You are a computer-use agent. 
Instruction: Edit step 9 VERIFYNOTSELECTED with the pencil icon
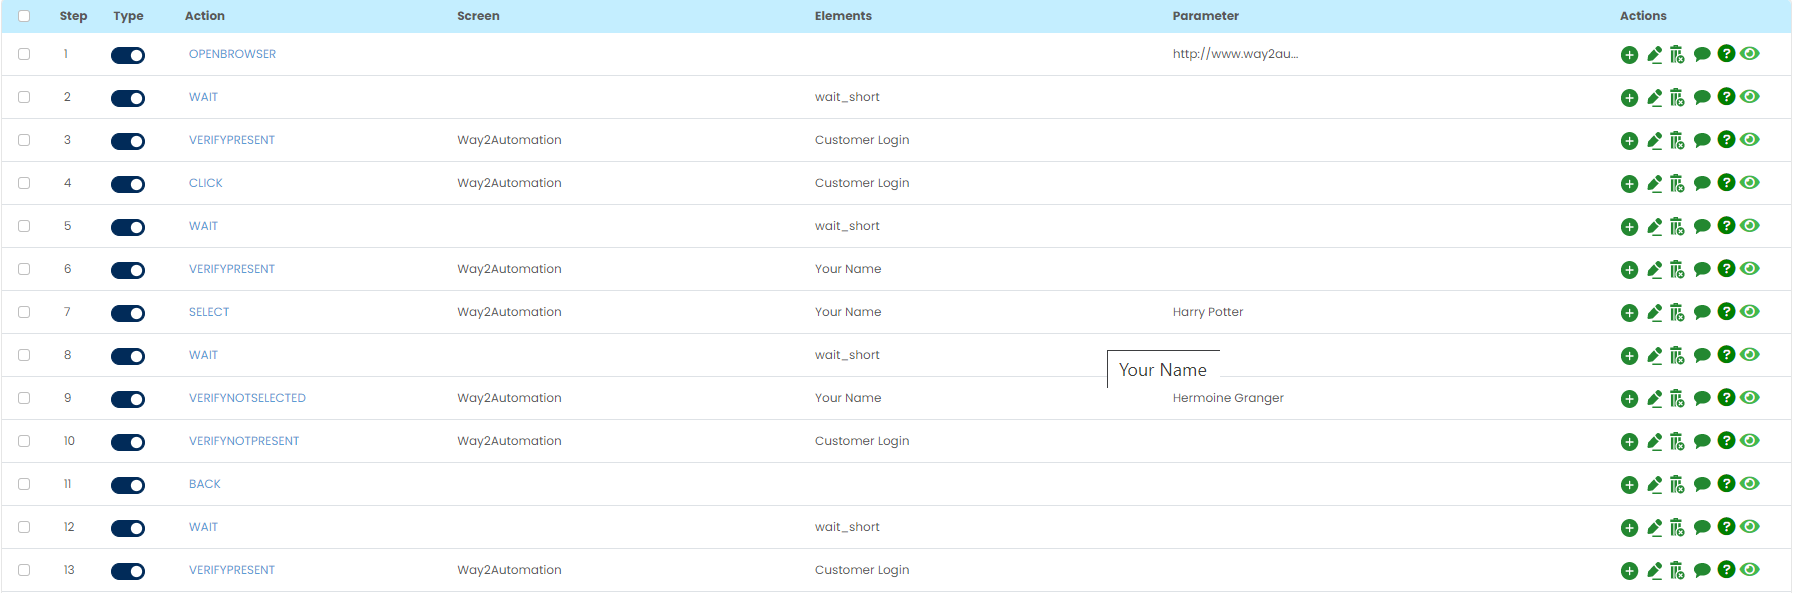(x=1654, y=399)
